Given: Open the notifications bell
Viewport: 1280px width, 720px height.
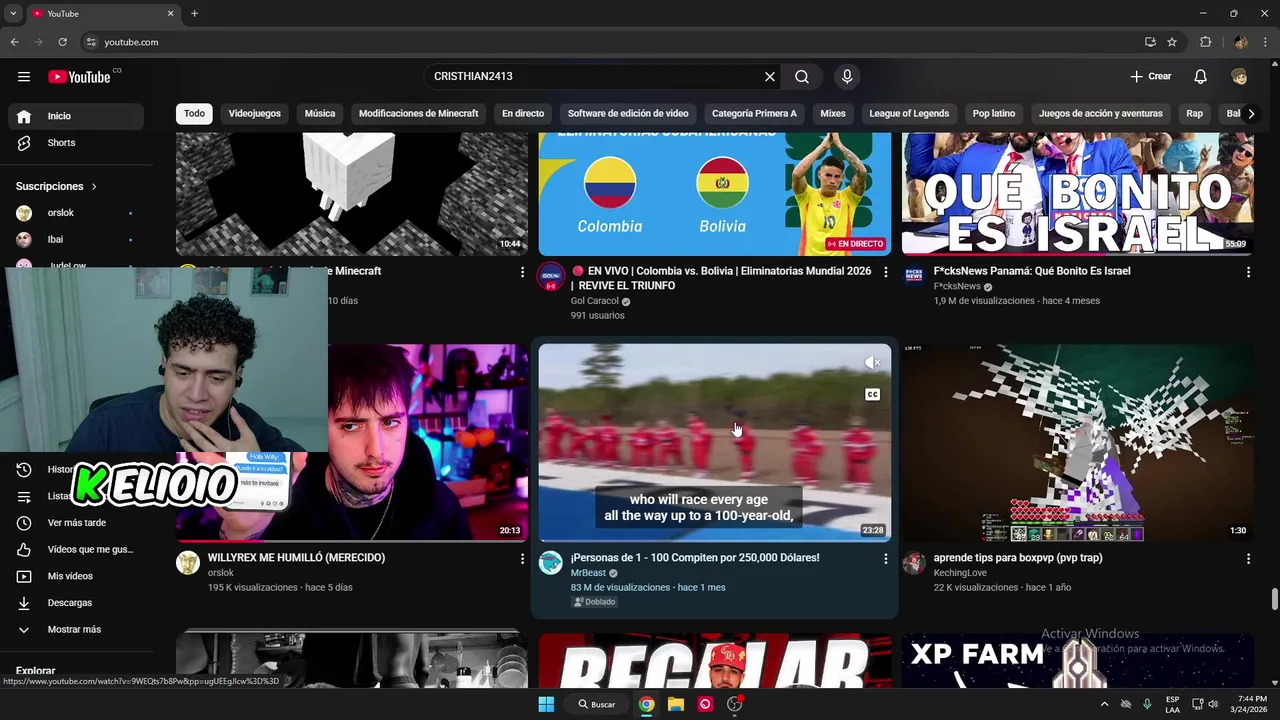Looking at the screenshot, I should (1201, 77).
